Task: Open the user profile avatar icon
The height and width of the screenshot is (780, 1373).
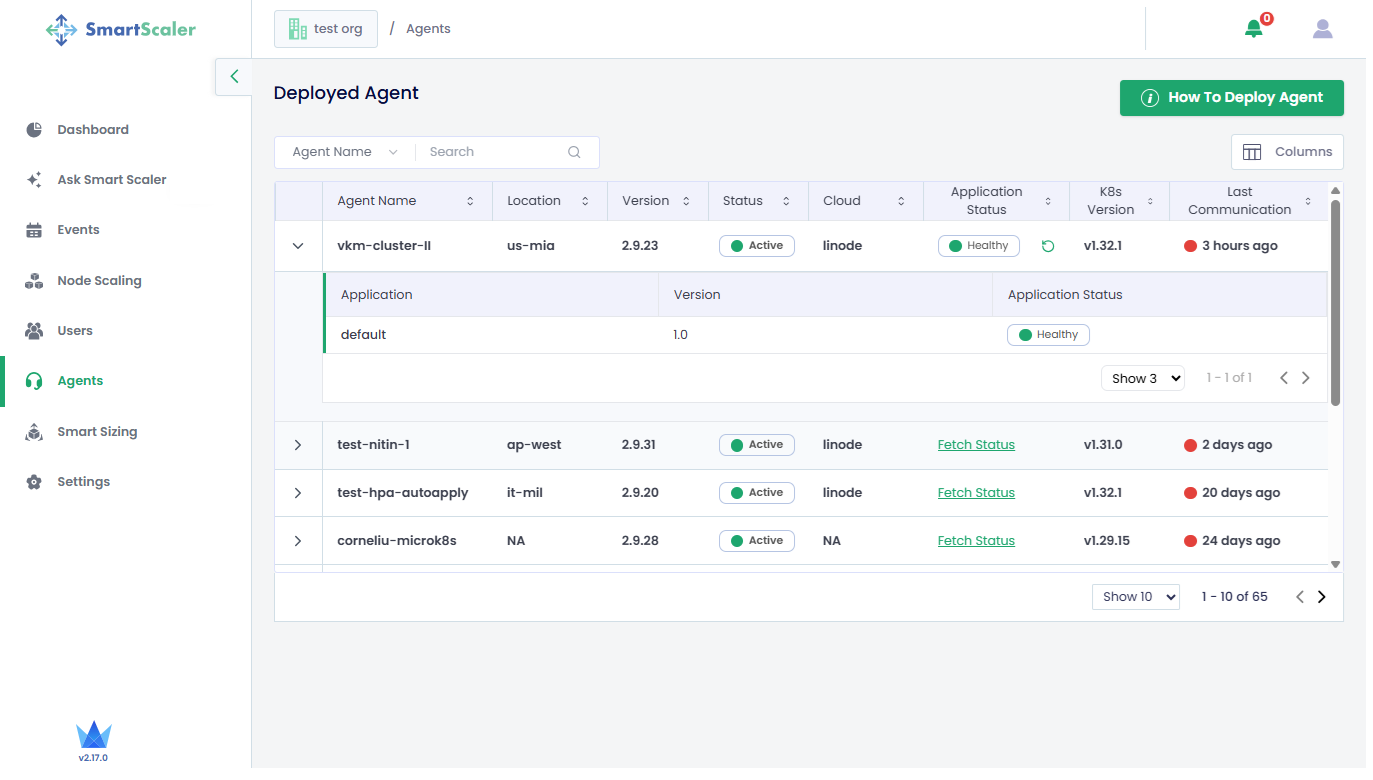Action: click(1322, 29)
